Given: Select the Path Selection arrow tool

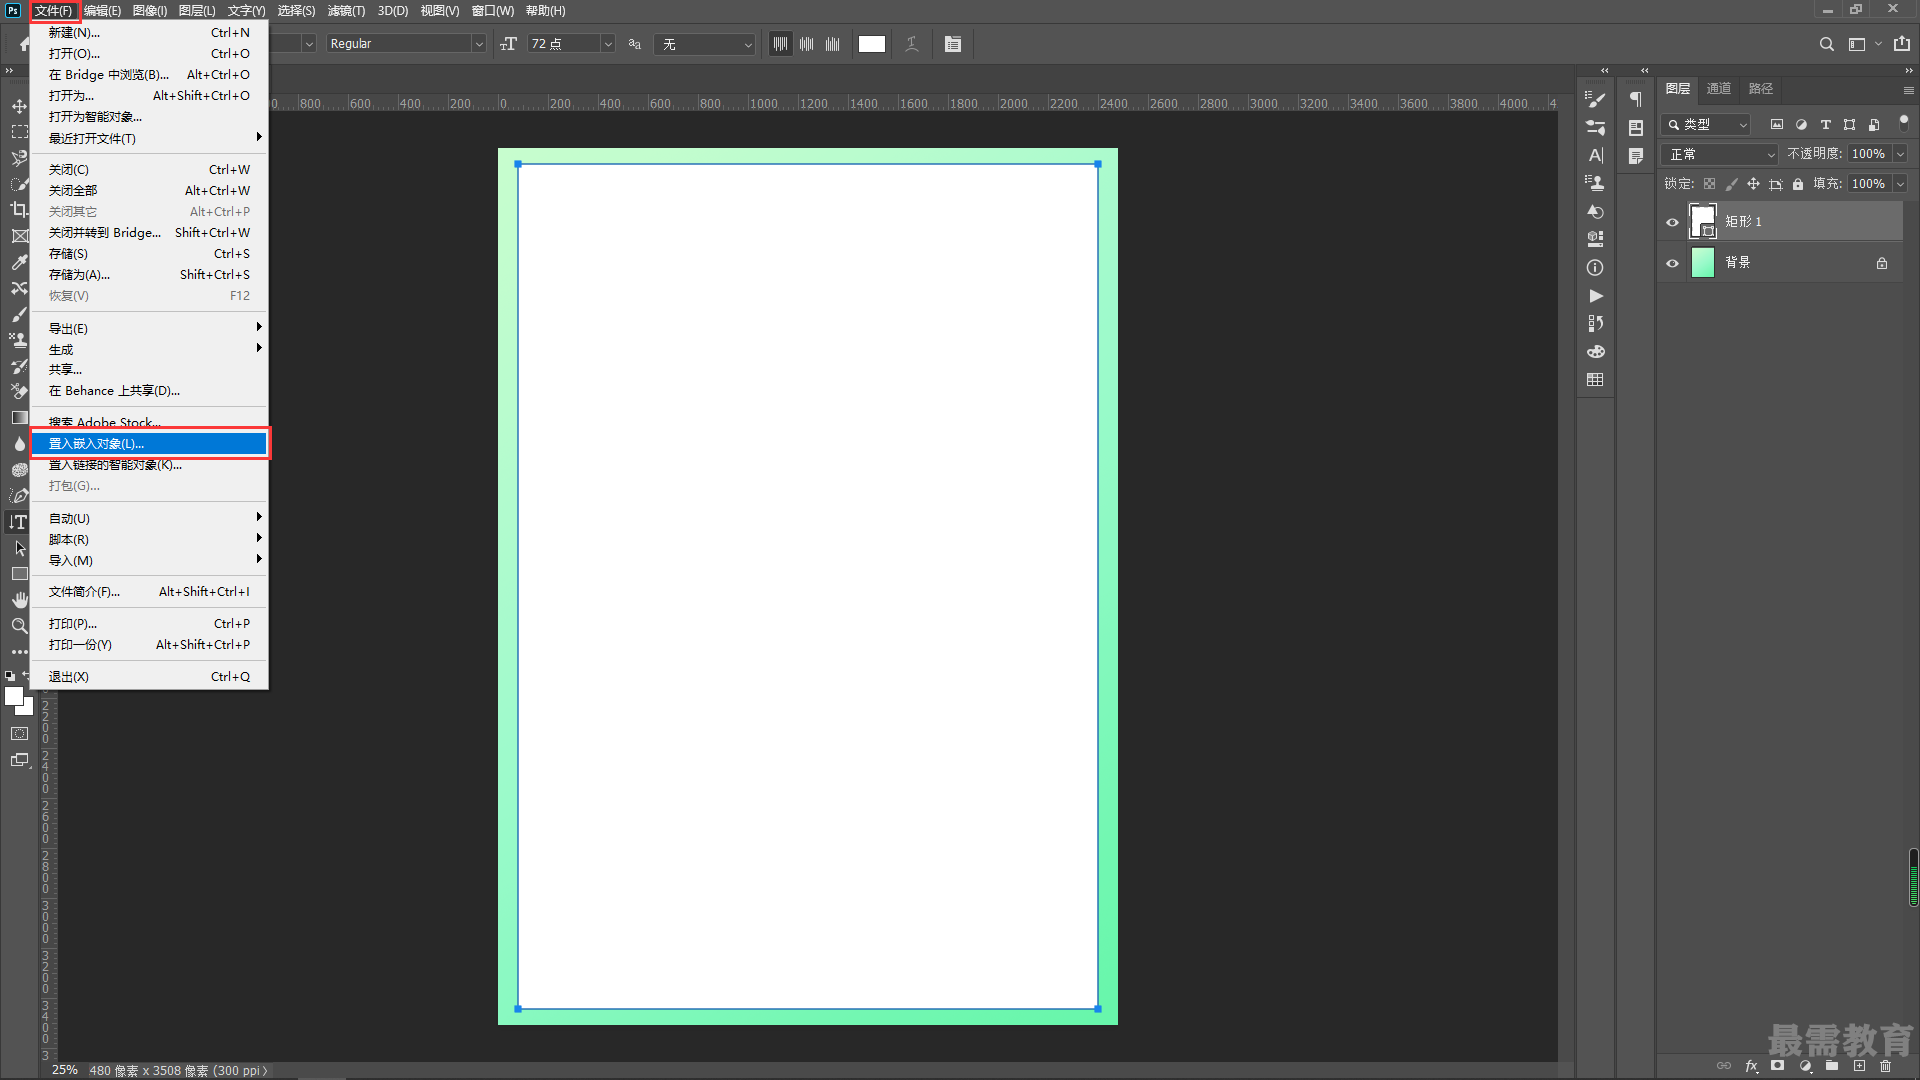Looking at the screenshot, I should (19, 548).
